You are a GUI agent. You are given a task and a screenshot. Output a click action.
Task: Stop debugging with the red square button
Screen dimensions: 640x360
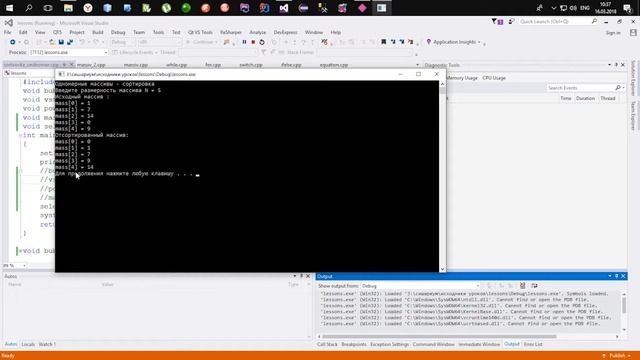(253, 42)
